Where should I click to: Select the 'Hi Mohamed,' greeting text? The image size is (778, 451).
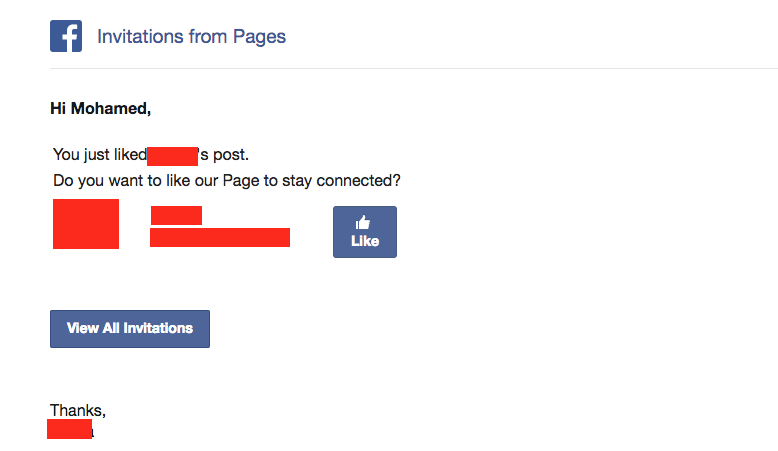click(x=100, y=109)
